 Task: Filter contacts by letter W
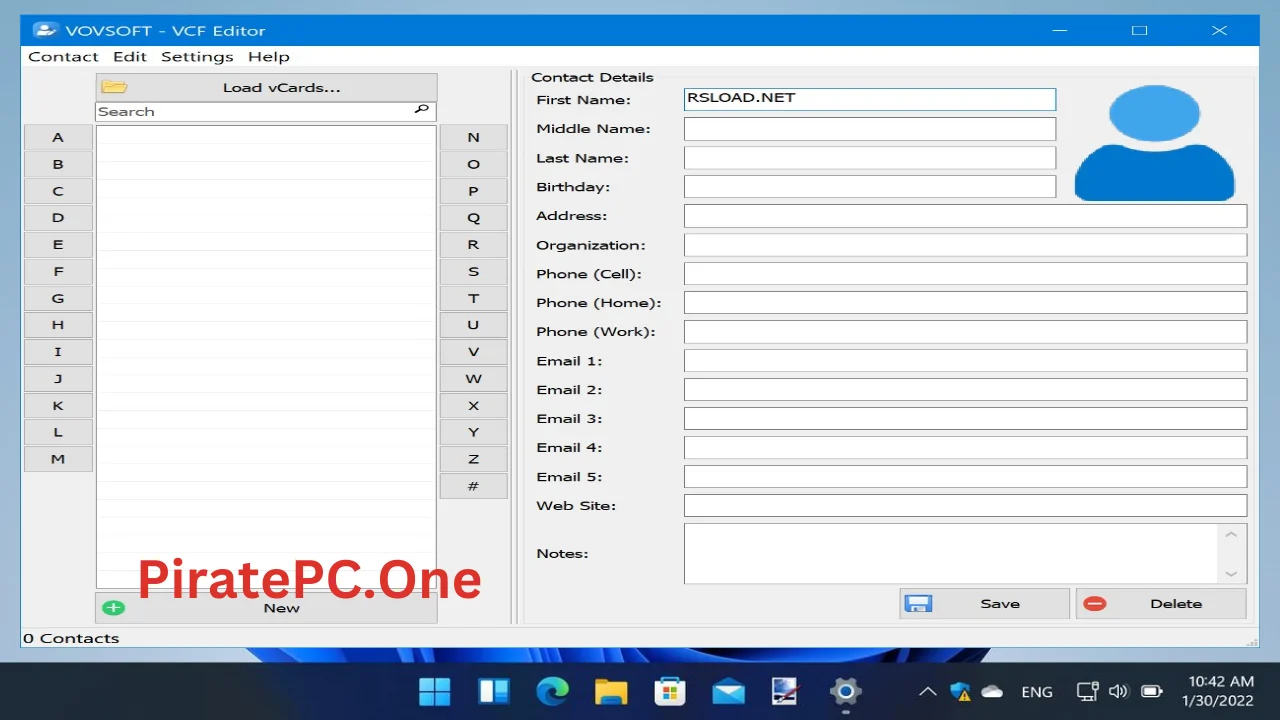(474, 379)
